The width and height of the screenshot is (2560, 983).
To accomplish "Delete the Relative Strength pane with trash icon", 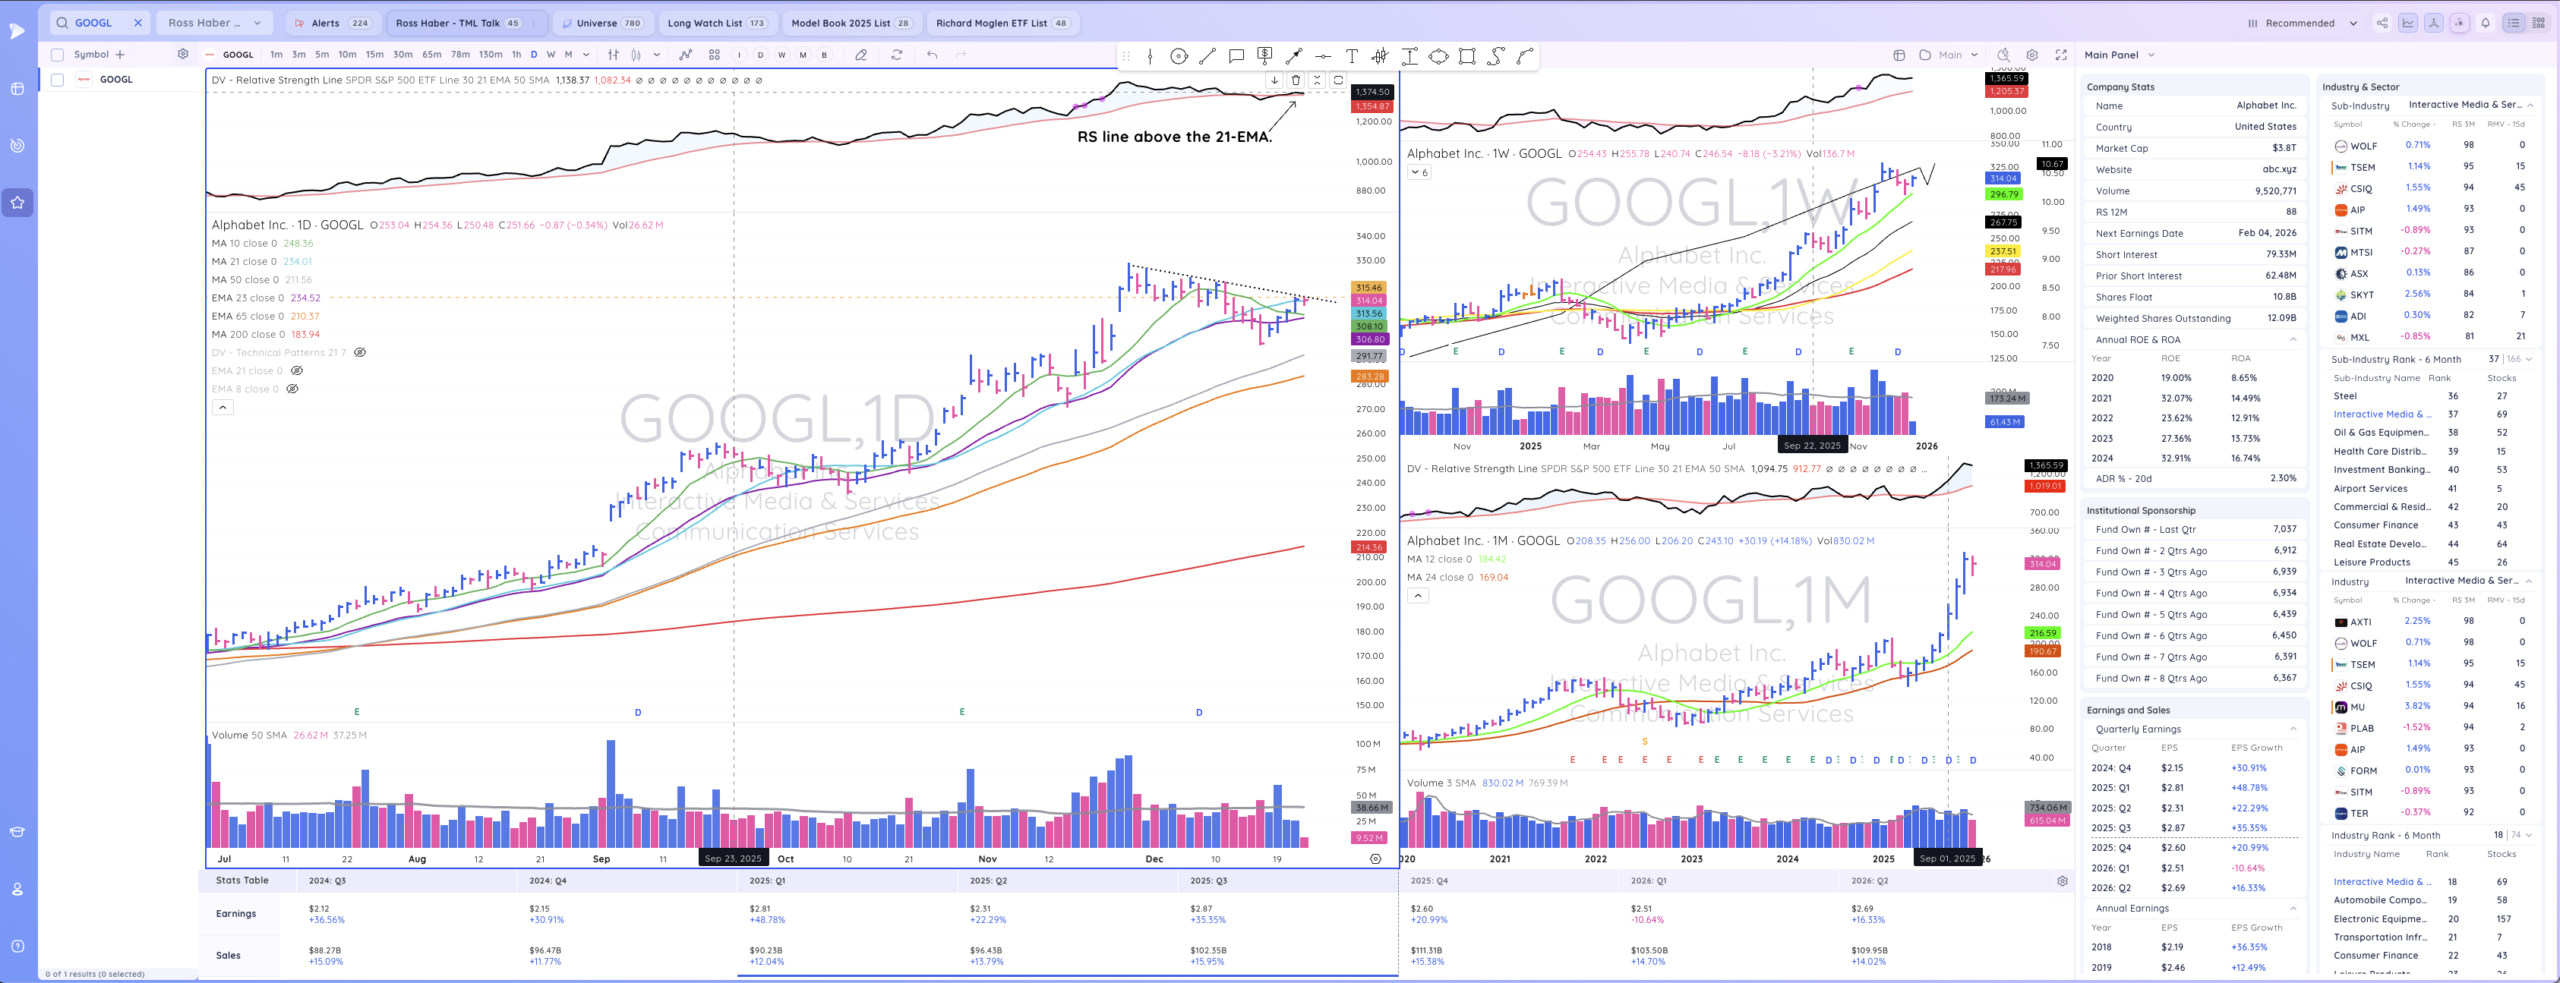I will pyautogui.click(x=1296, y=80).
